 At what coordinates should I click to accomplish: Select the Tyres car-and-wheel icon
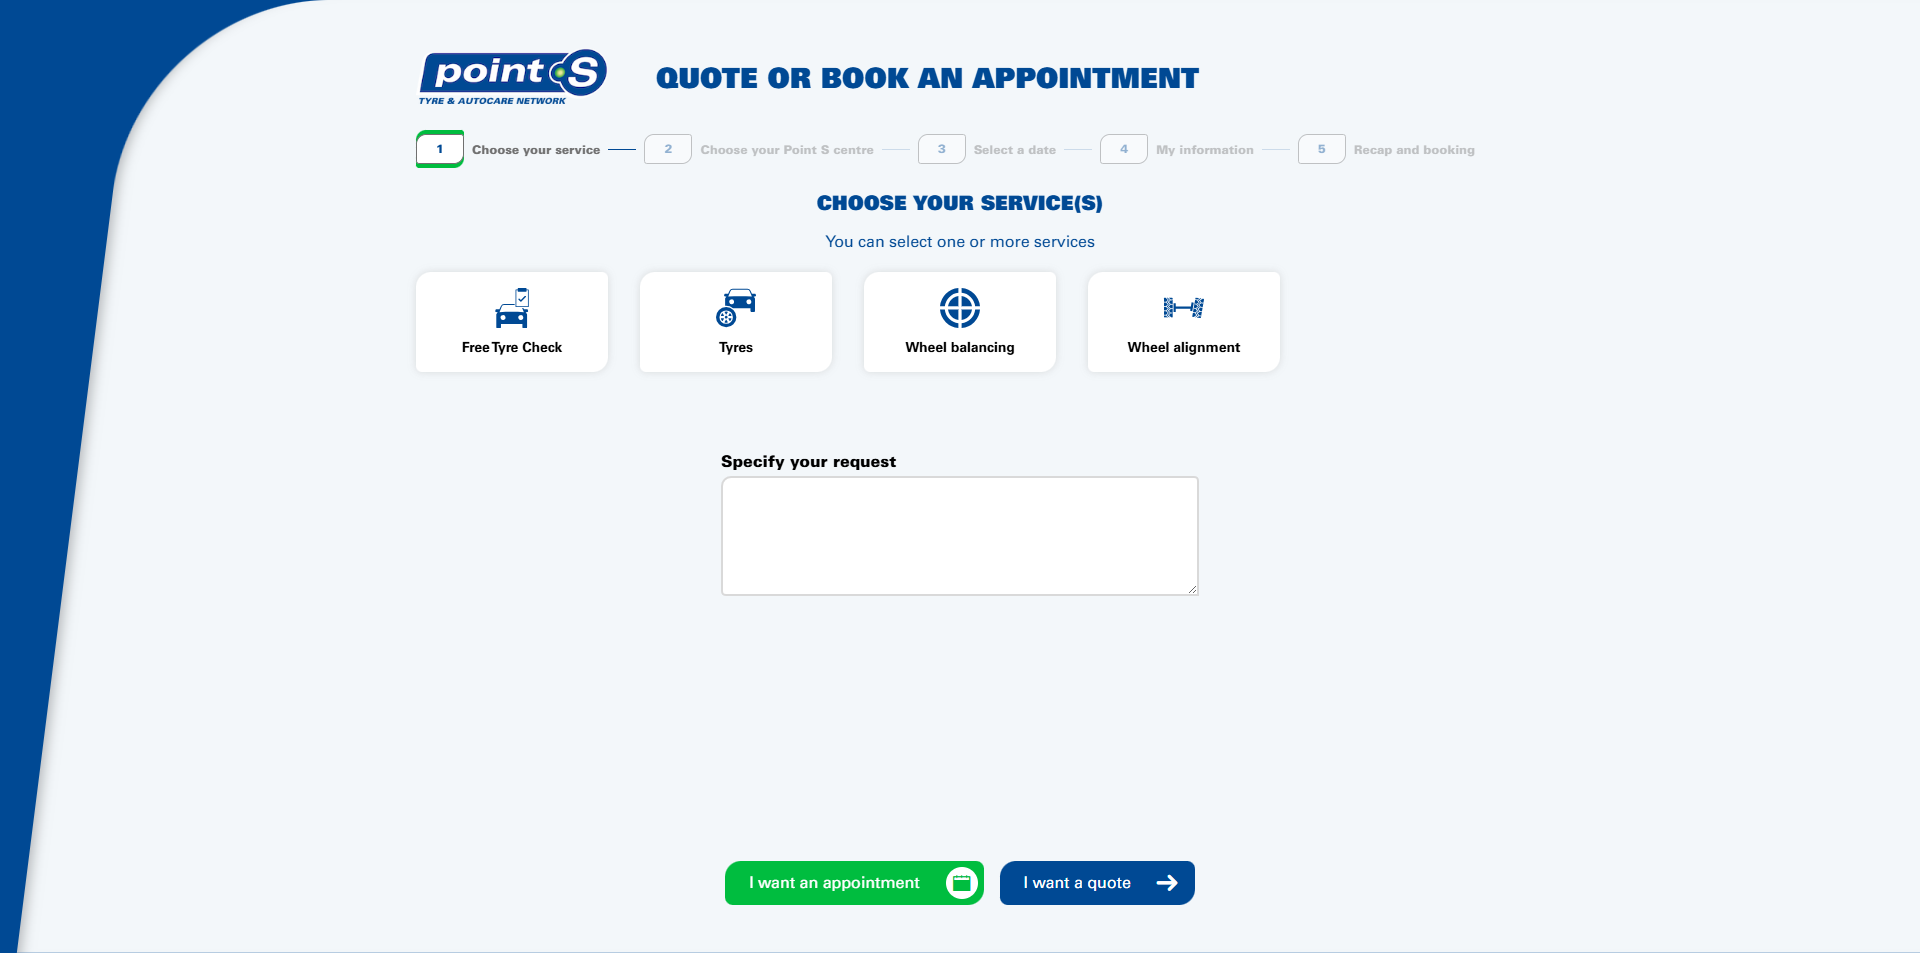coord(736,308)
